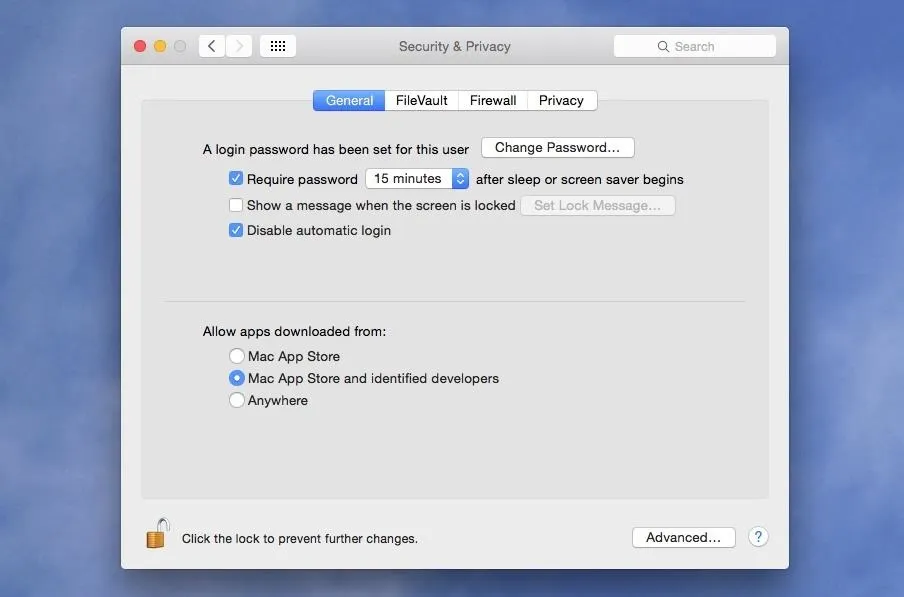Close window with the red button
Screen dimensions: 904x597
tap(140, 46)
